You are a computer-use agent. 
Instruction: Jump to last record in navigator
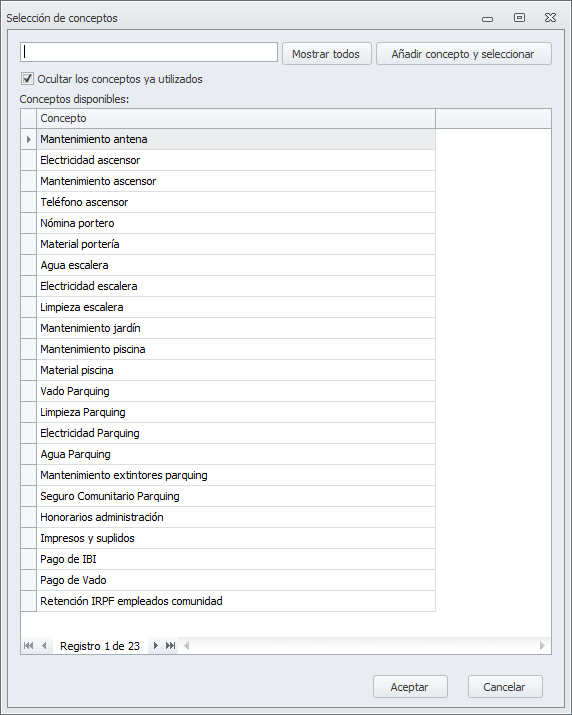(x=171, y=645)
